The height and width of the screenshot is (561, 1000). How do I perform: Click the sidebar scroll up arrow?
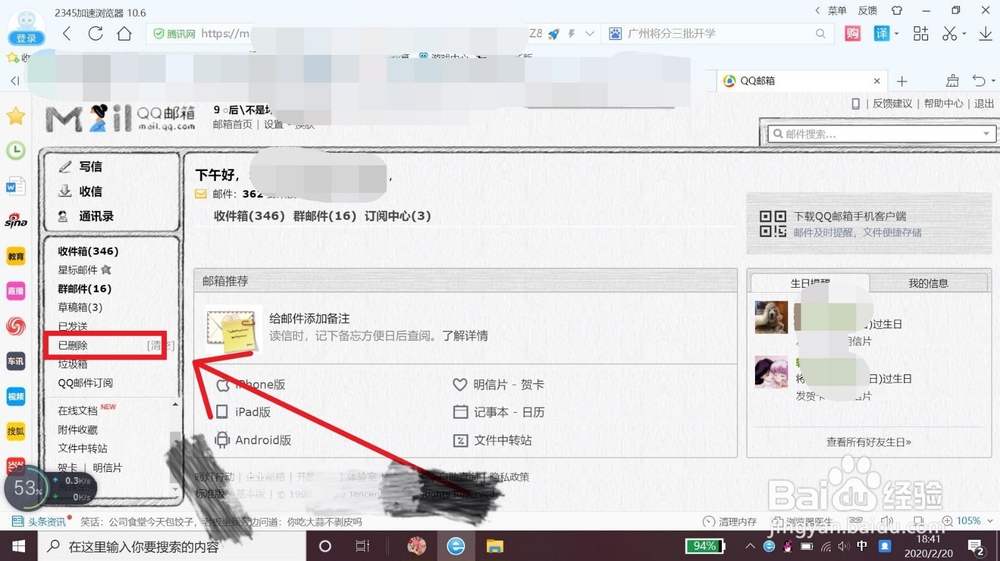pos(175,404)
